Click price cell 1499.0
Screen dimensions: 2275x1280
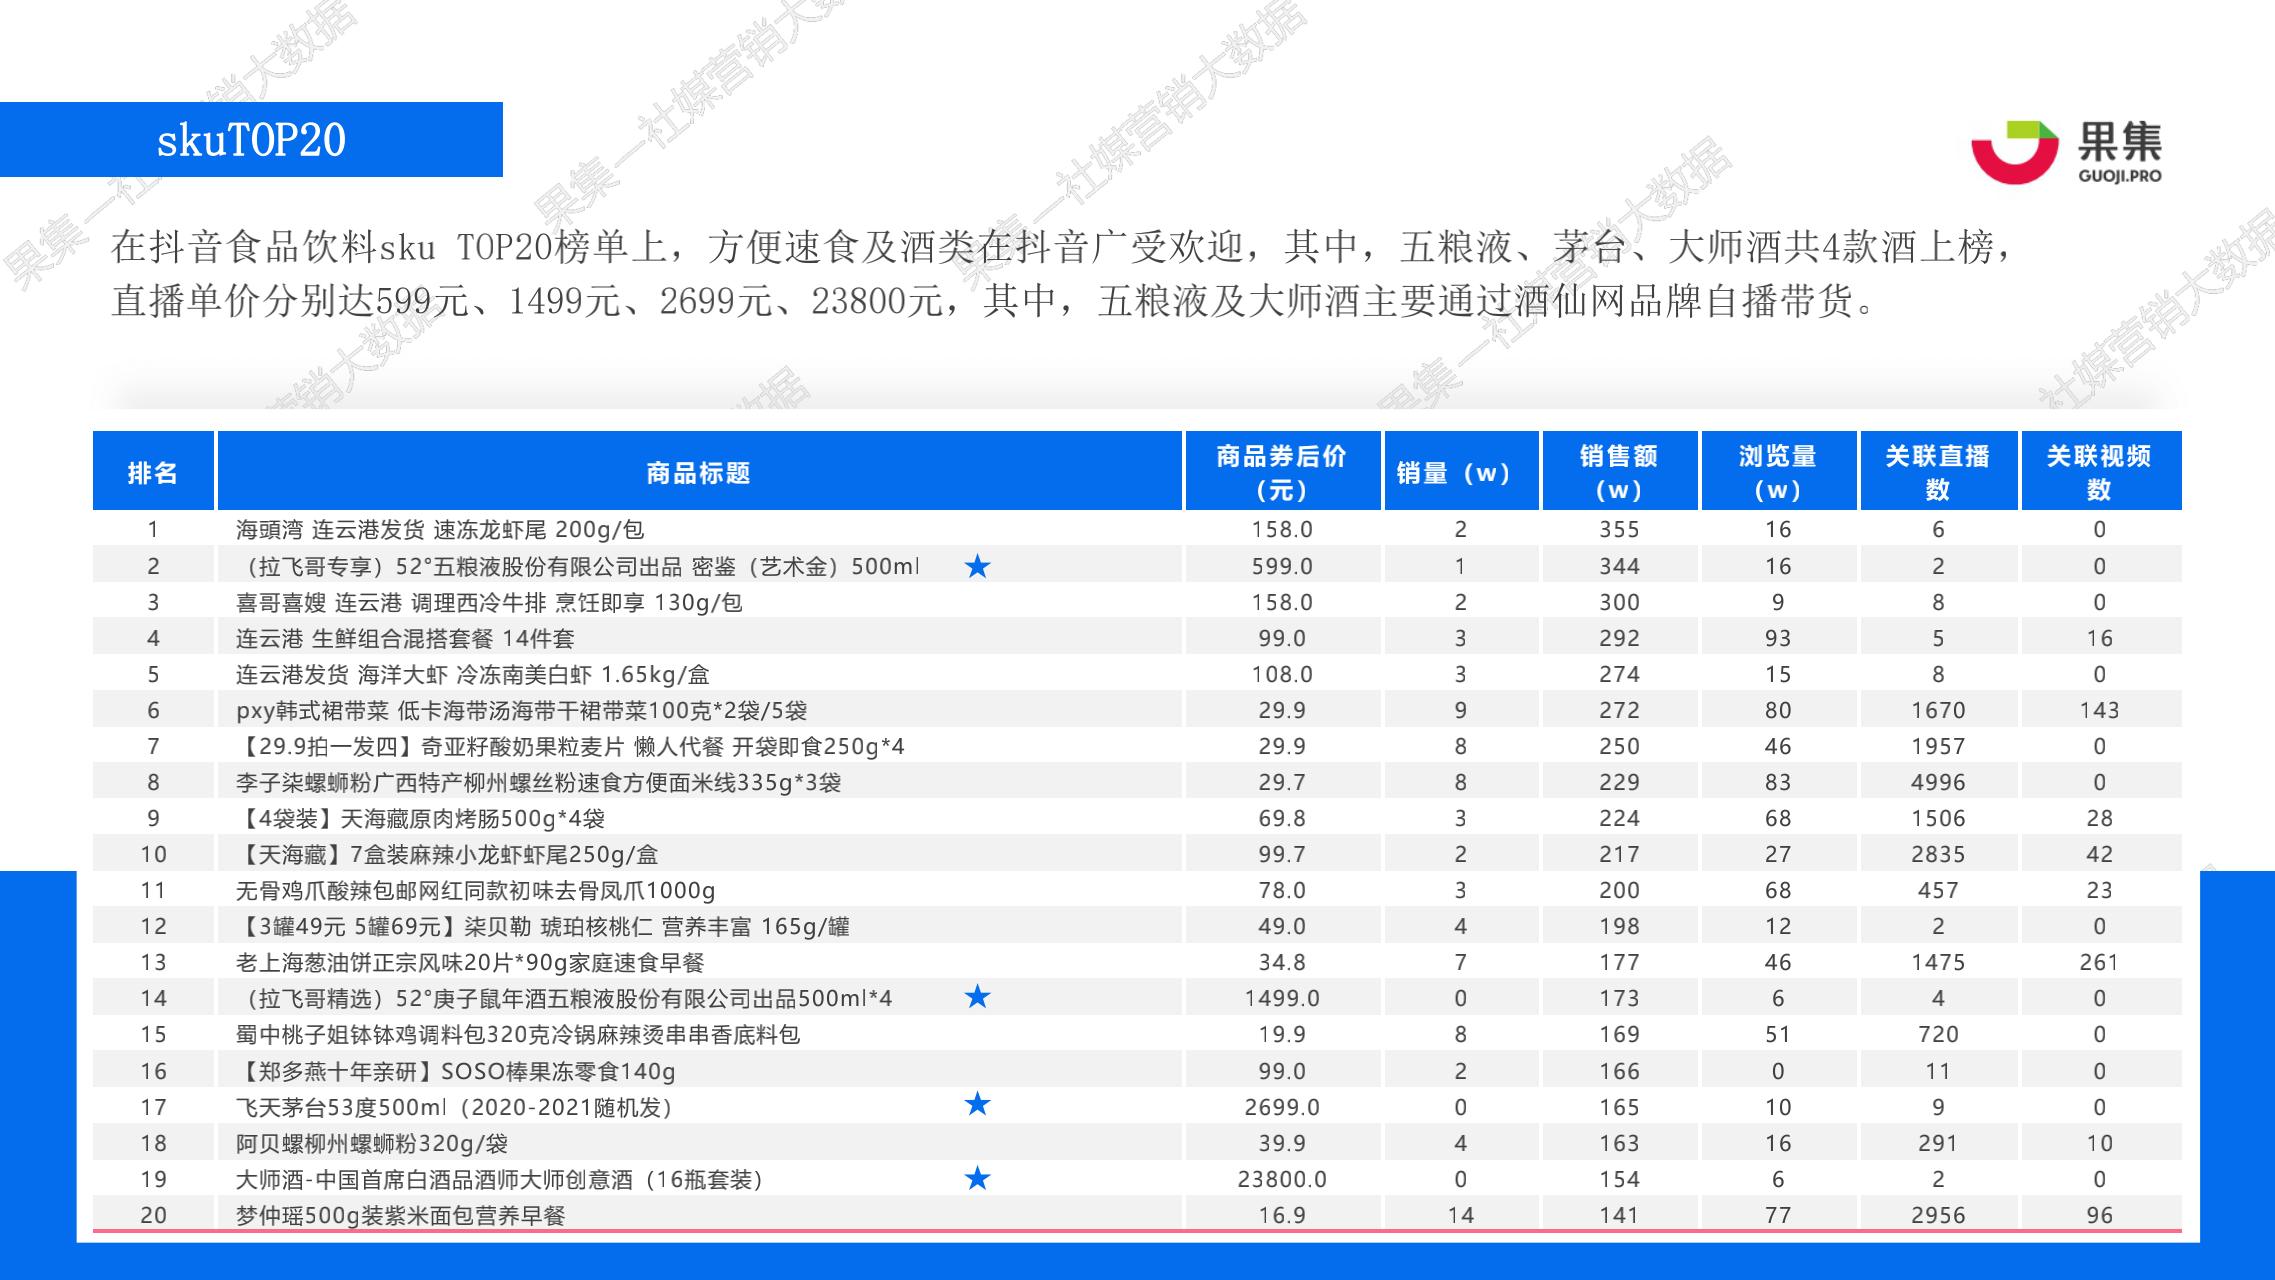coord(1282,999)
